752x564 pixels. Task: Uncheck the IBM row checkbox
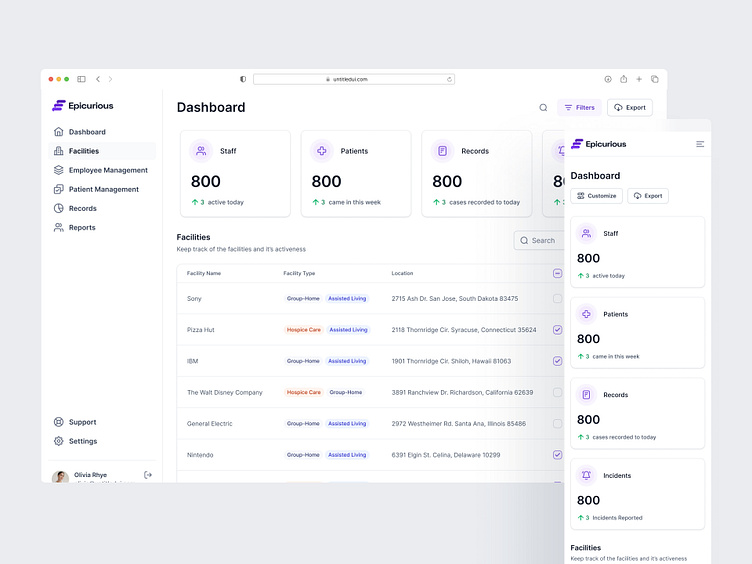557,361
